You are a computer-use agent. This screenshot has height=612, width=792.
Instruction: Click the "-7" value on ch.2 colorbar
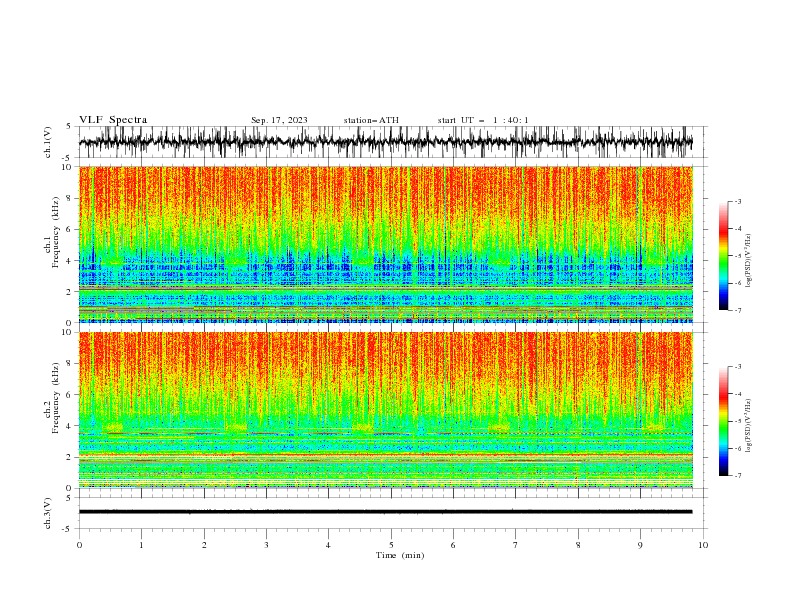737,476
